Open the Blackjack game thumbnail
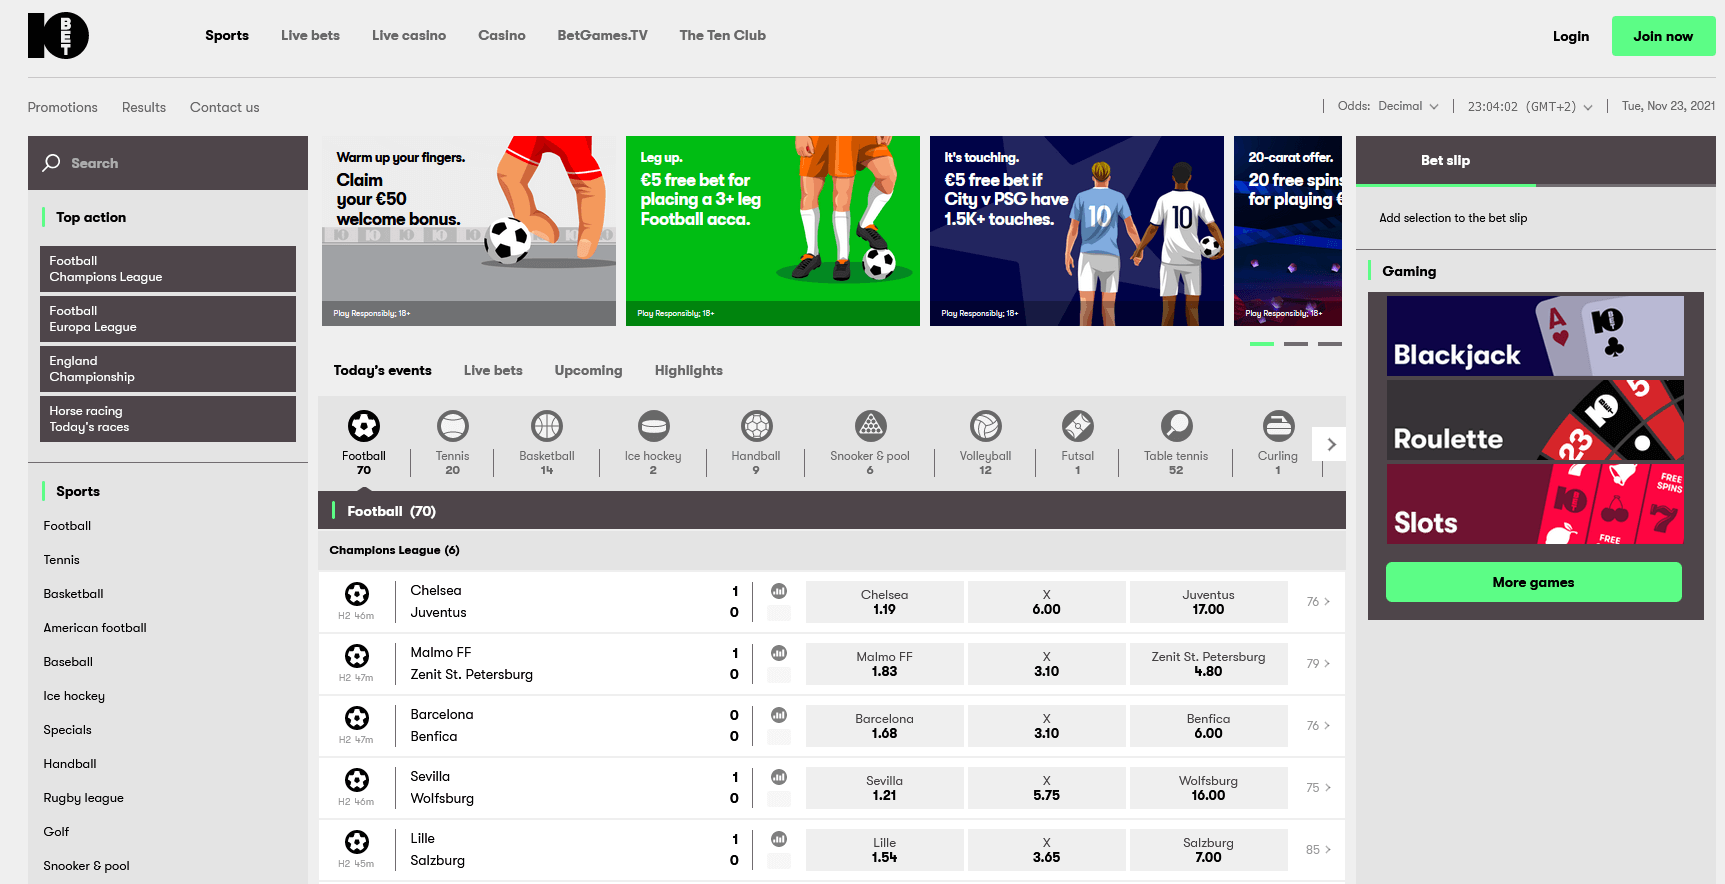Screen dimensions: 1725x884 1535,336
